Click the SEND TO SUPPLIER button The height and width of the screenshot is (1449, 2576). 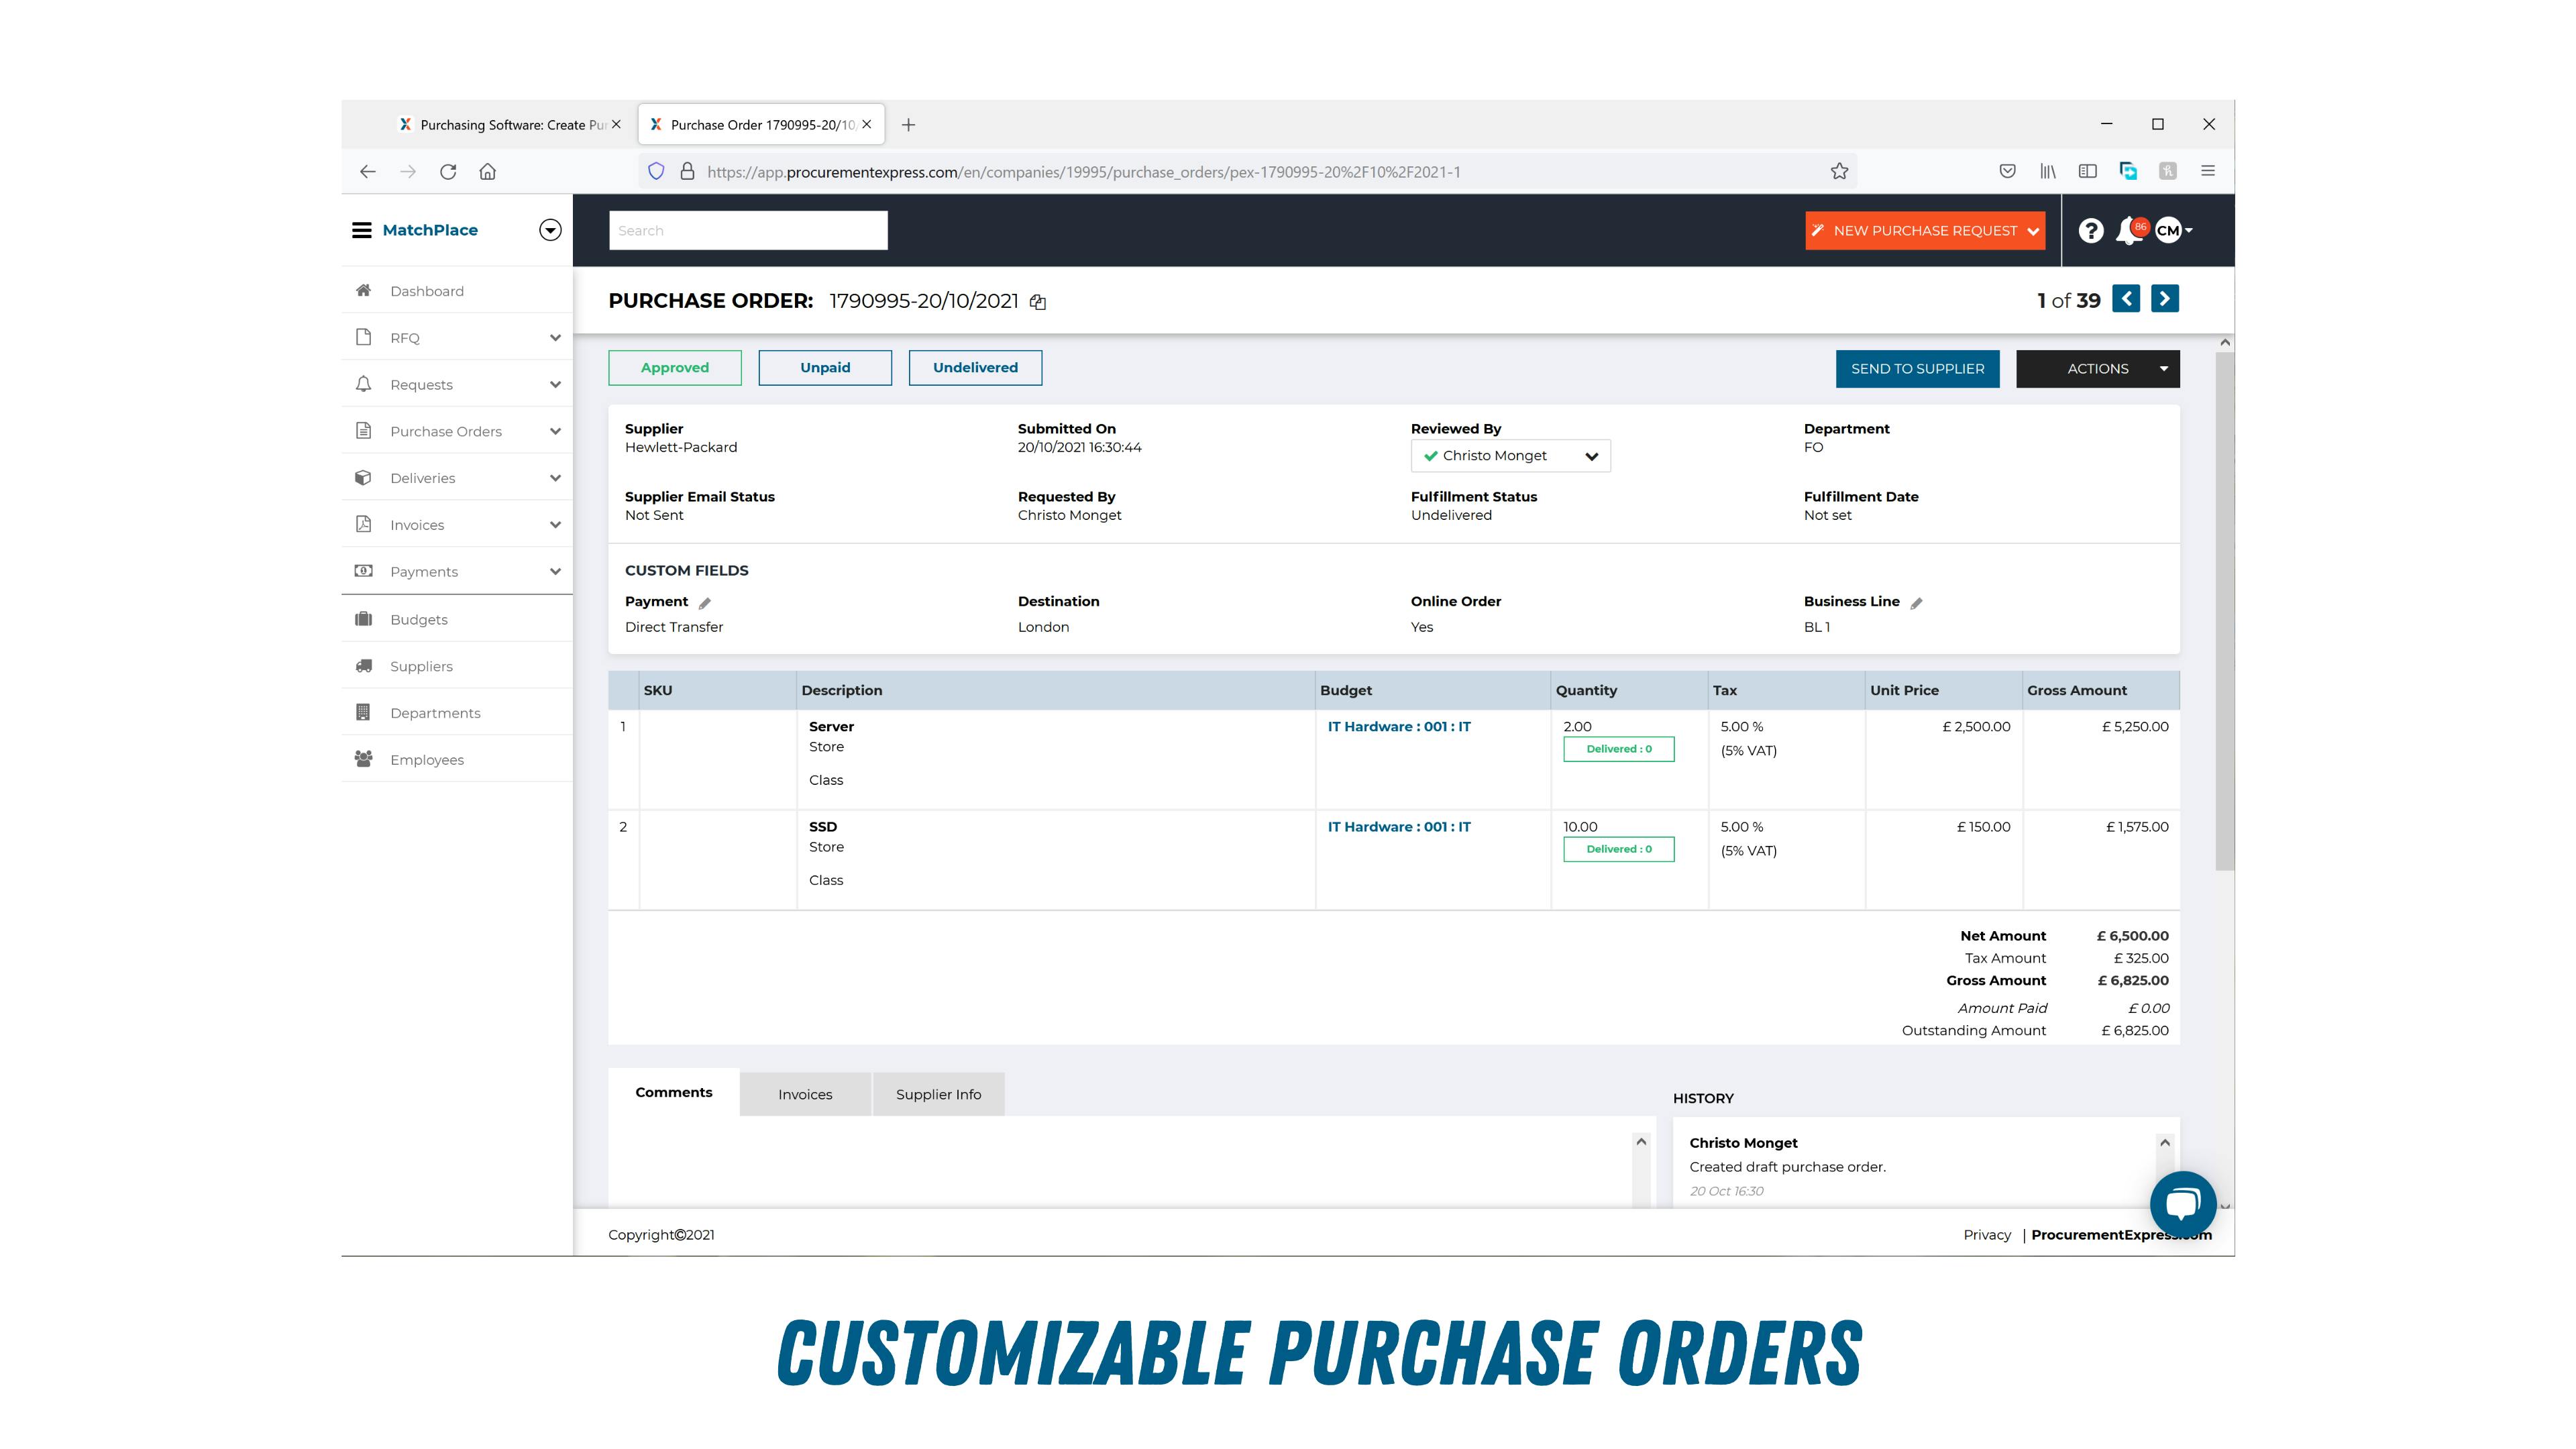point(1917,368)
